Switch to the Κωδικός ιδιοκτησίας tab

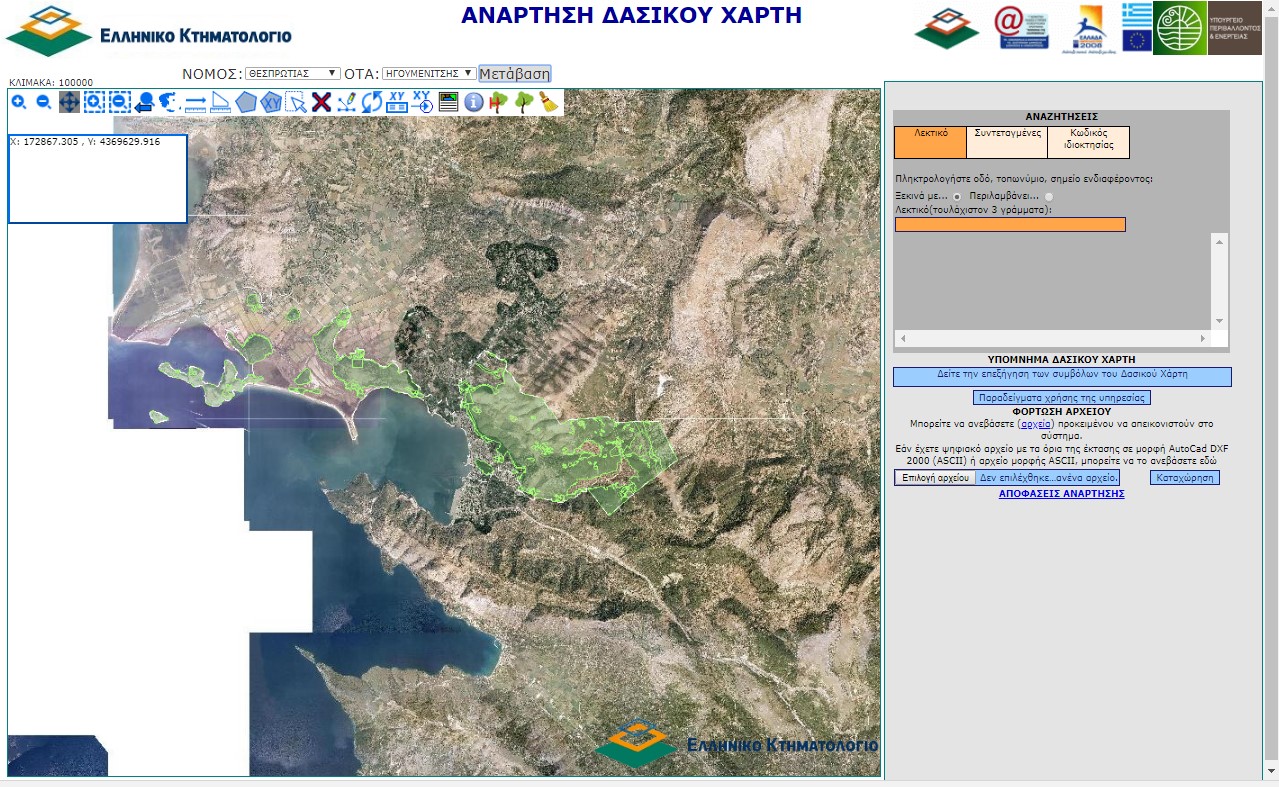[x=1089, y=142]
